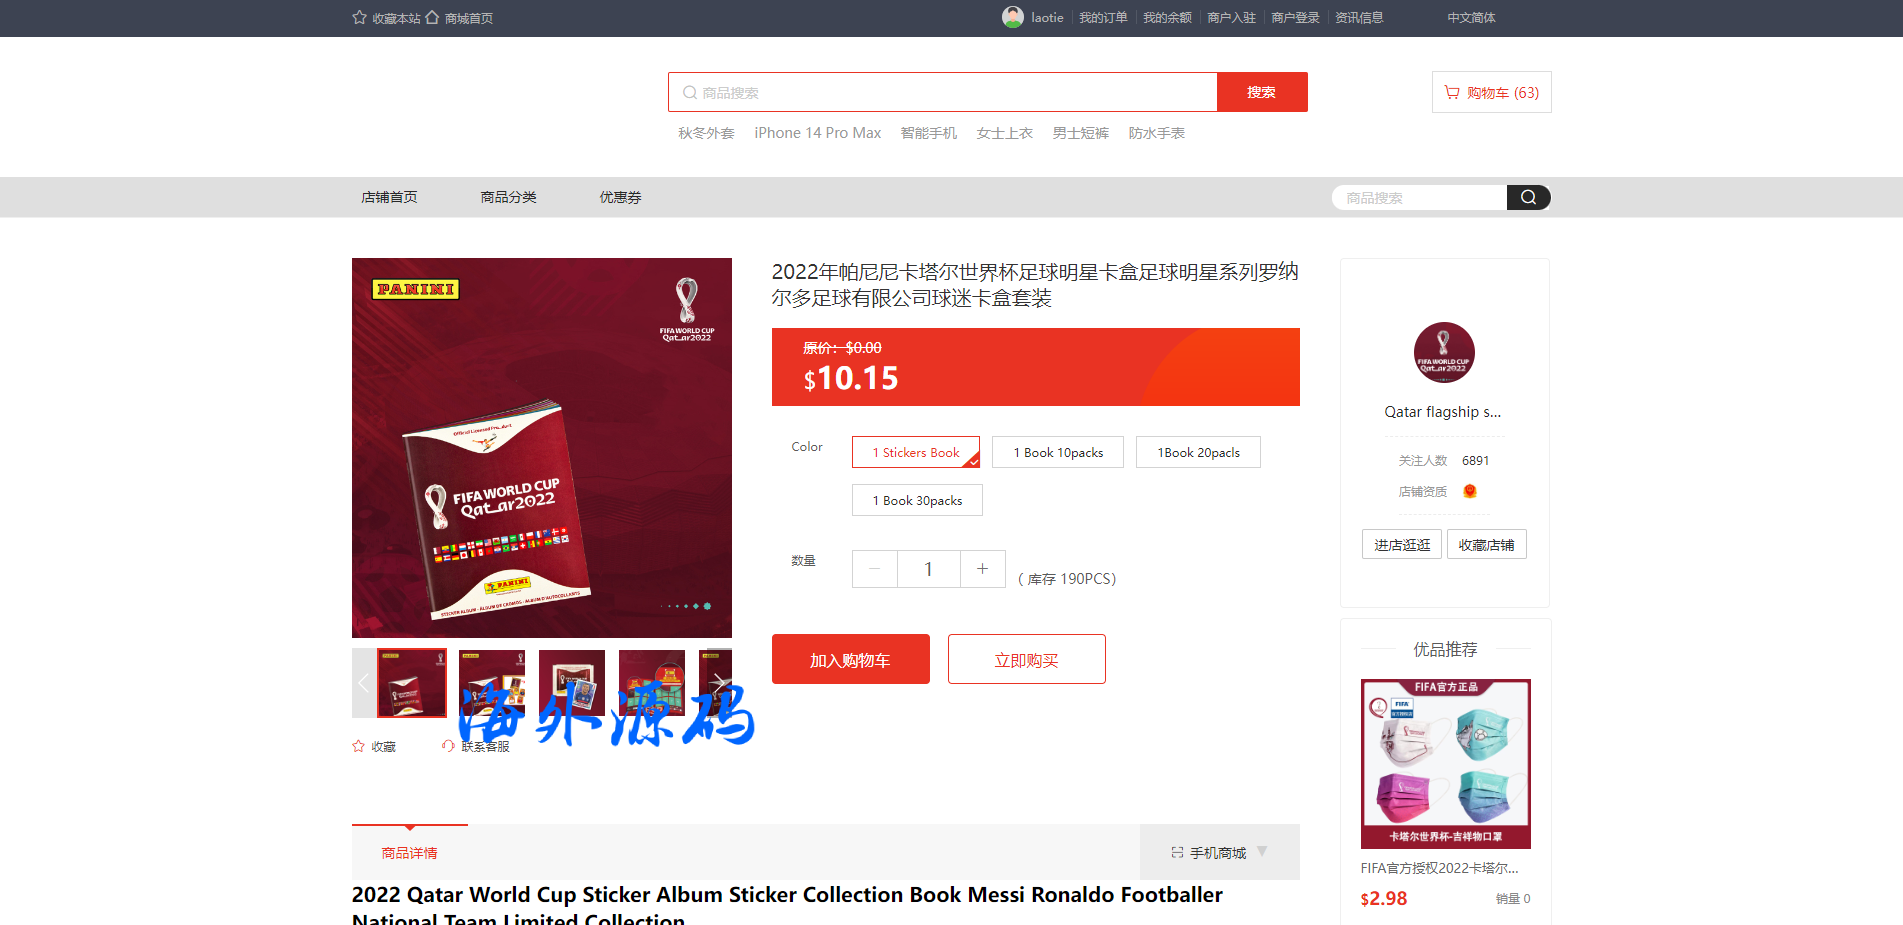Open the shopping cart with 63 items
The width and height of the screenshot is (1903, 925).
coord(1491,92)
